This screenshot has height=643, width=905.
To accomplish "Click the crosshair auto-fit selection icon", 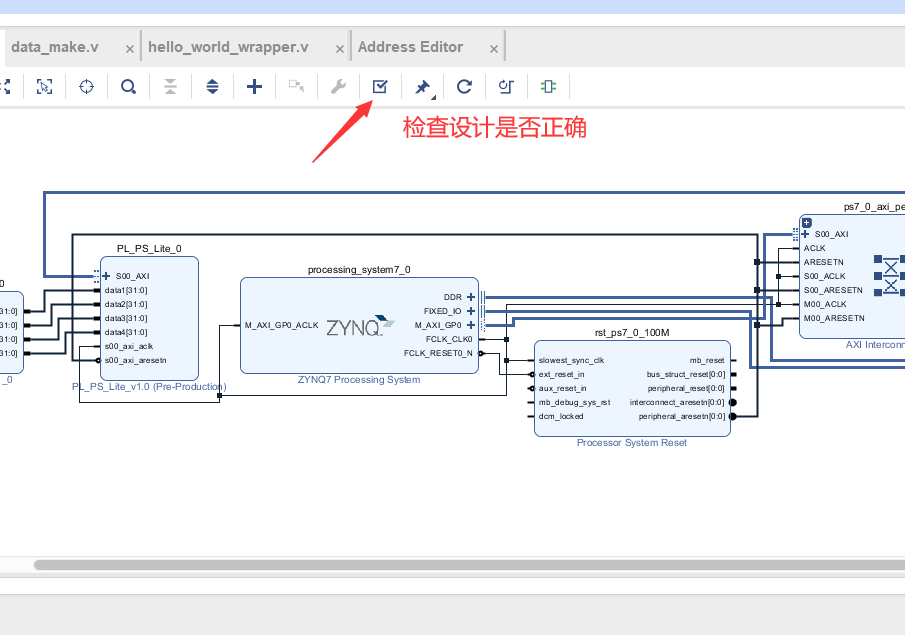I will (87, 87).
